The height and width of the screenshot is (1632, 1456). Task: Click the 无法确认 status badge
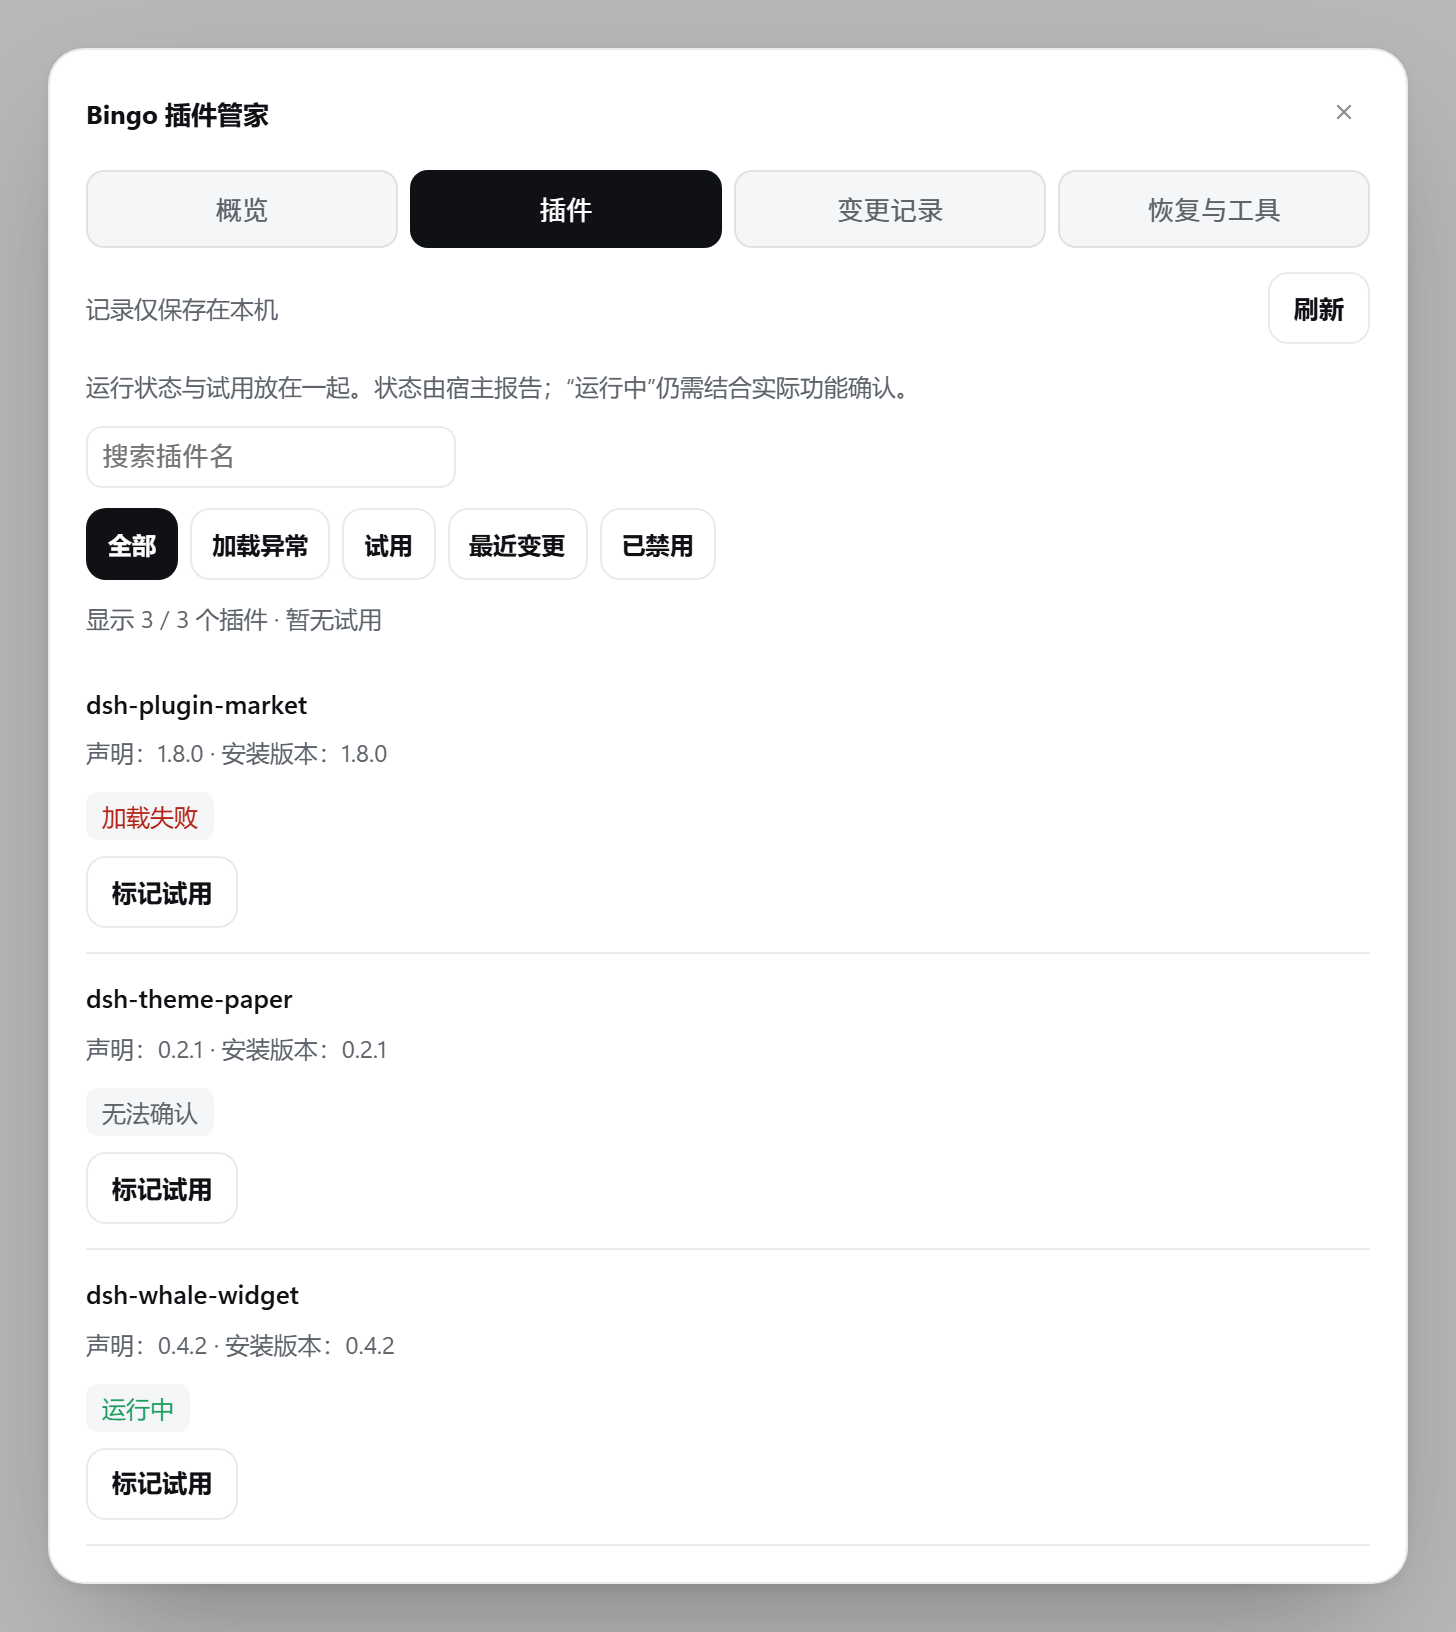click(150, 1113)
